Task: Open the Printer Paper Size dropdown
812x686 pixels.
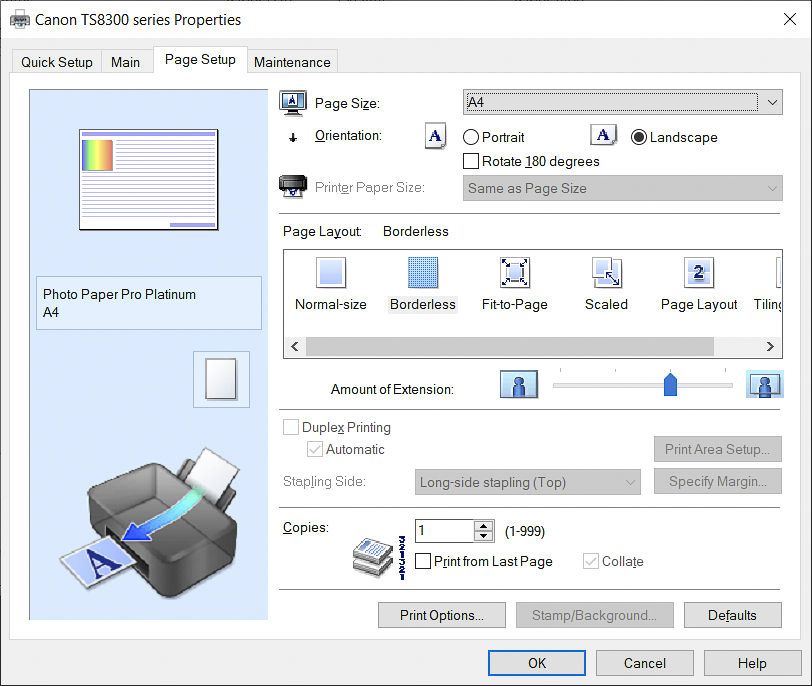Action: [x=622, y=188]
